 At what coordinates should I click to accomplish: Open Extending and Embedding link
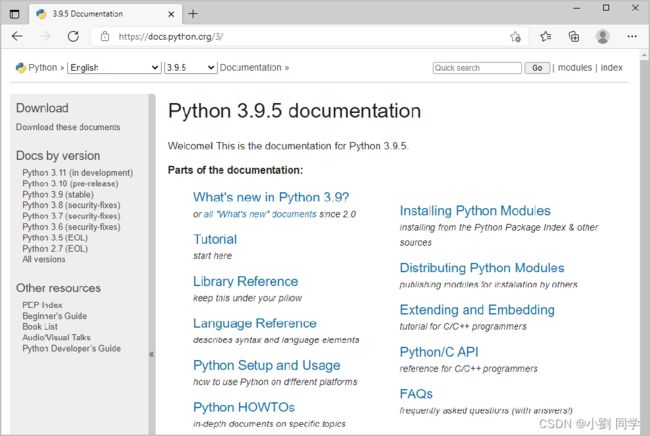[x=477, y=310]
